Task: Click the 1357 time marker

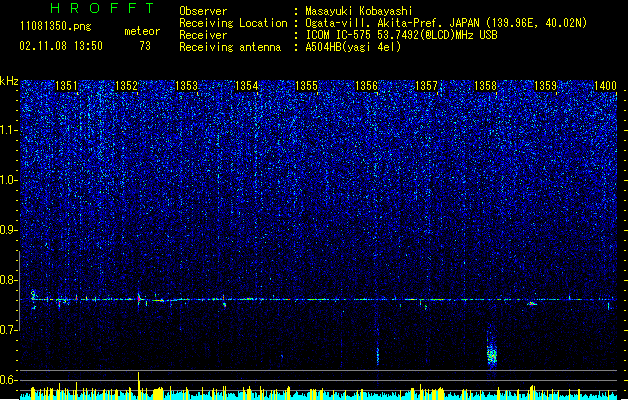Action: (x=426, y=86)
